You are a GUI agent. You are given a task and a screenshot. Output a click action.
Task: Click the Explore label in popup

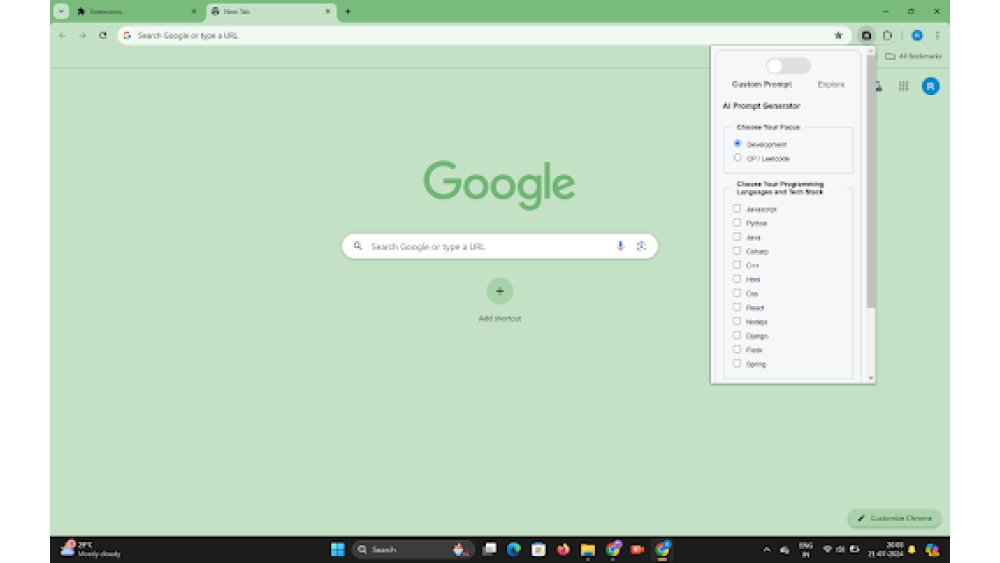click(831, 84)
